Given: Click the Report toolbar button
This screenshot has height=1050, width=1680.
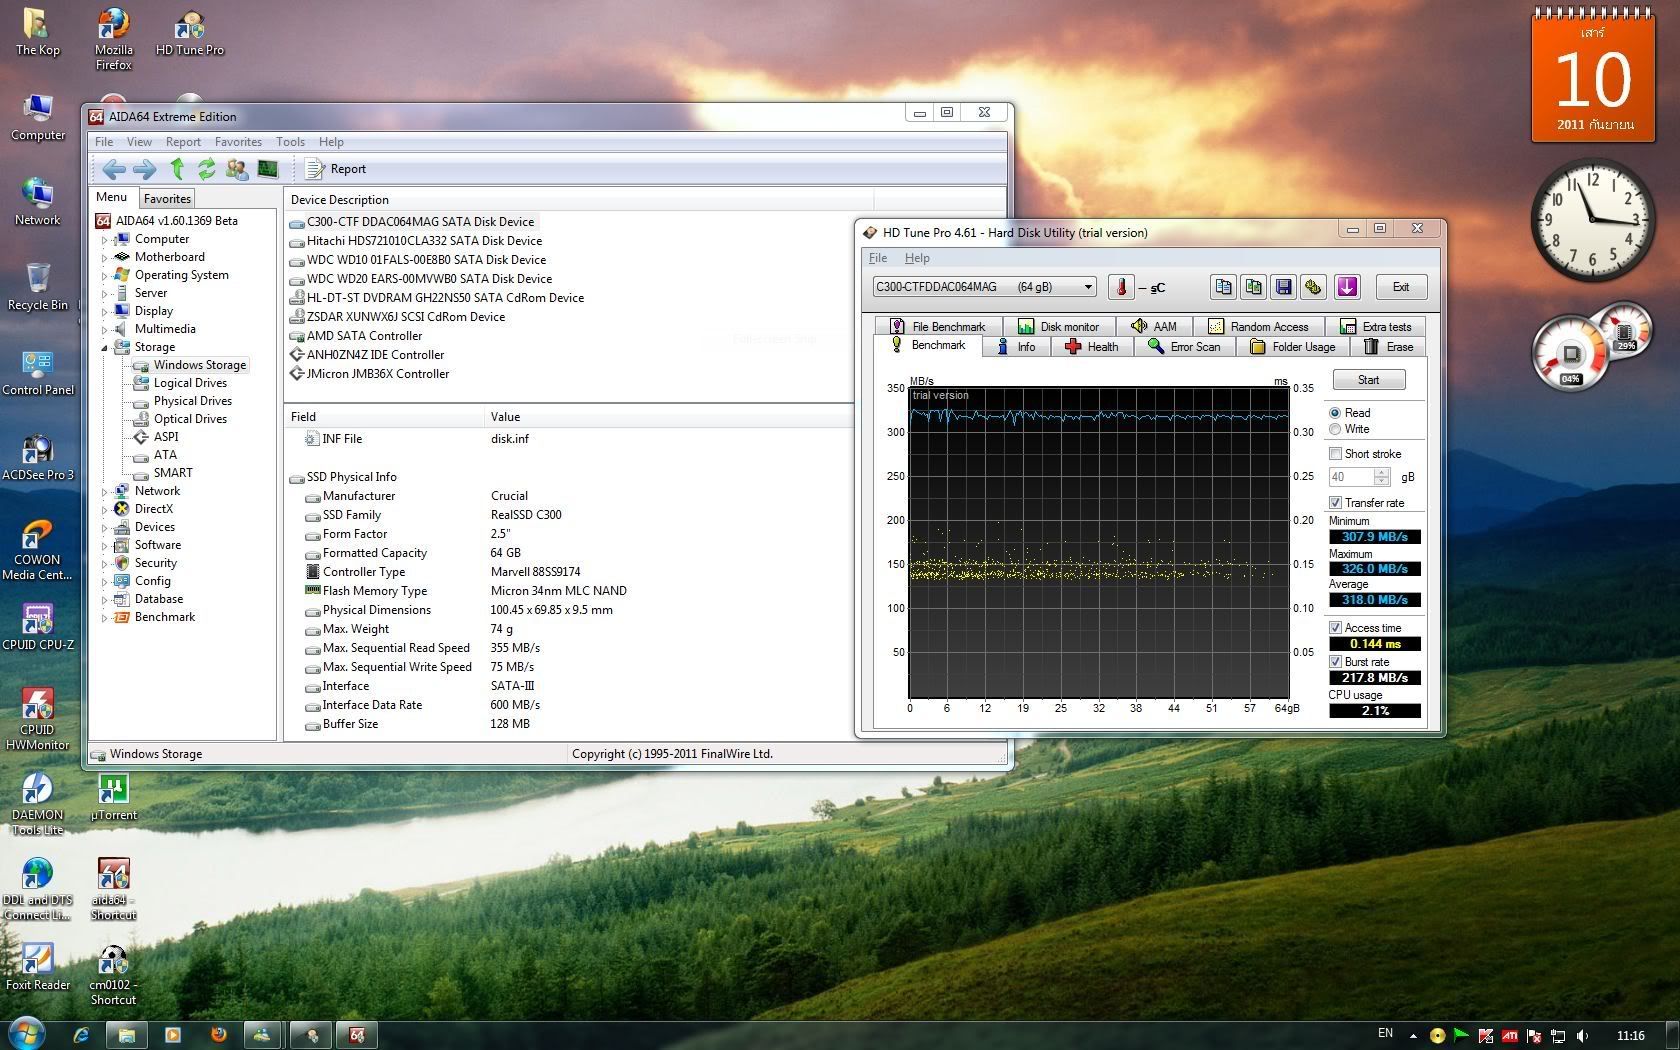Looking at the screenshot, I should coord(336,169).
